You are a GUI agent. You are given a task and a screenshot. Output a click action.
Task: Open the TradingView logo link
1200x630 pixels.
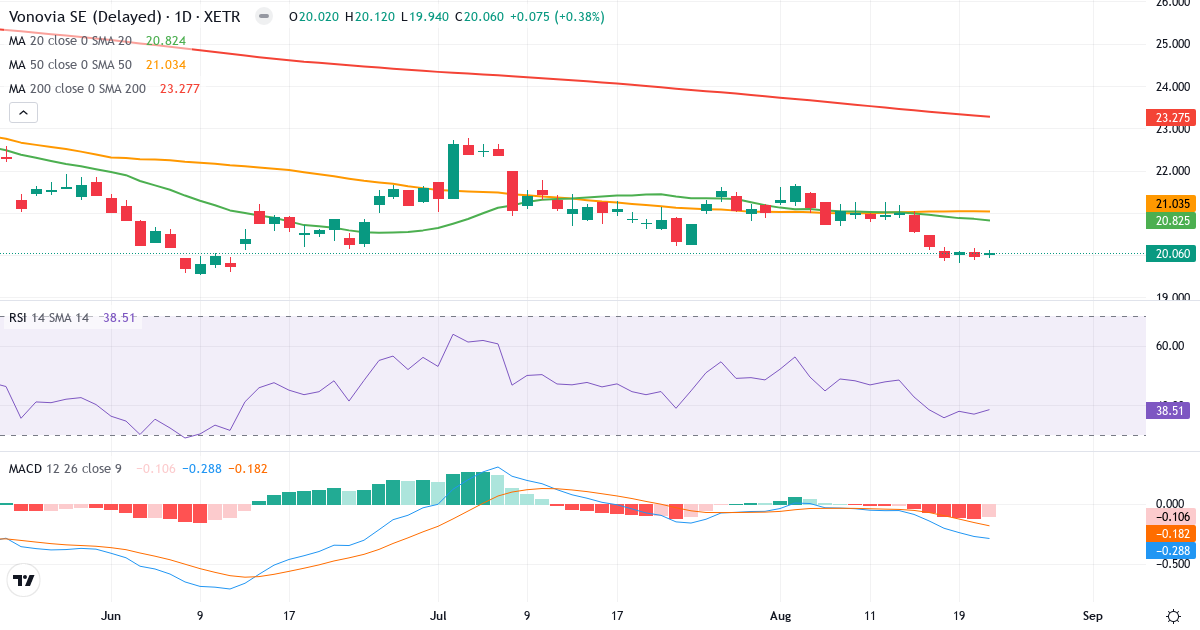tap(23, 580)
